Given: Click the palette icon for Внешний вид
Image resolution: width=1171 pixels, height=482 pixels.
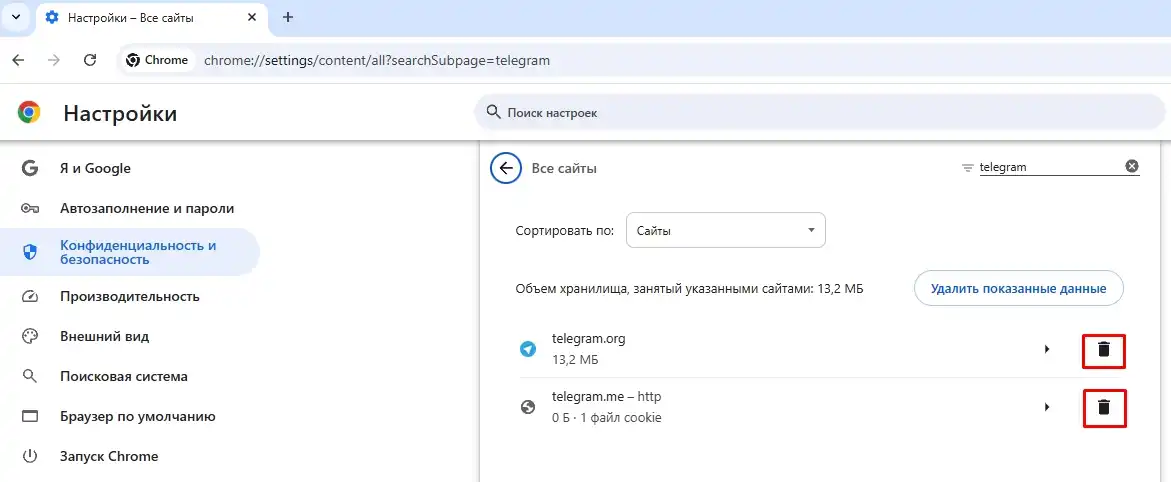Looking at the screenshot, I should 30,336.
